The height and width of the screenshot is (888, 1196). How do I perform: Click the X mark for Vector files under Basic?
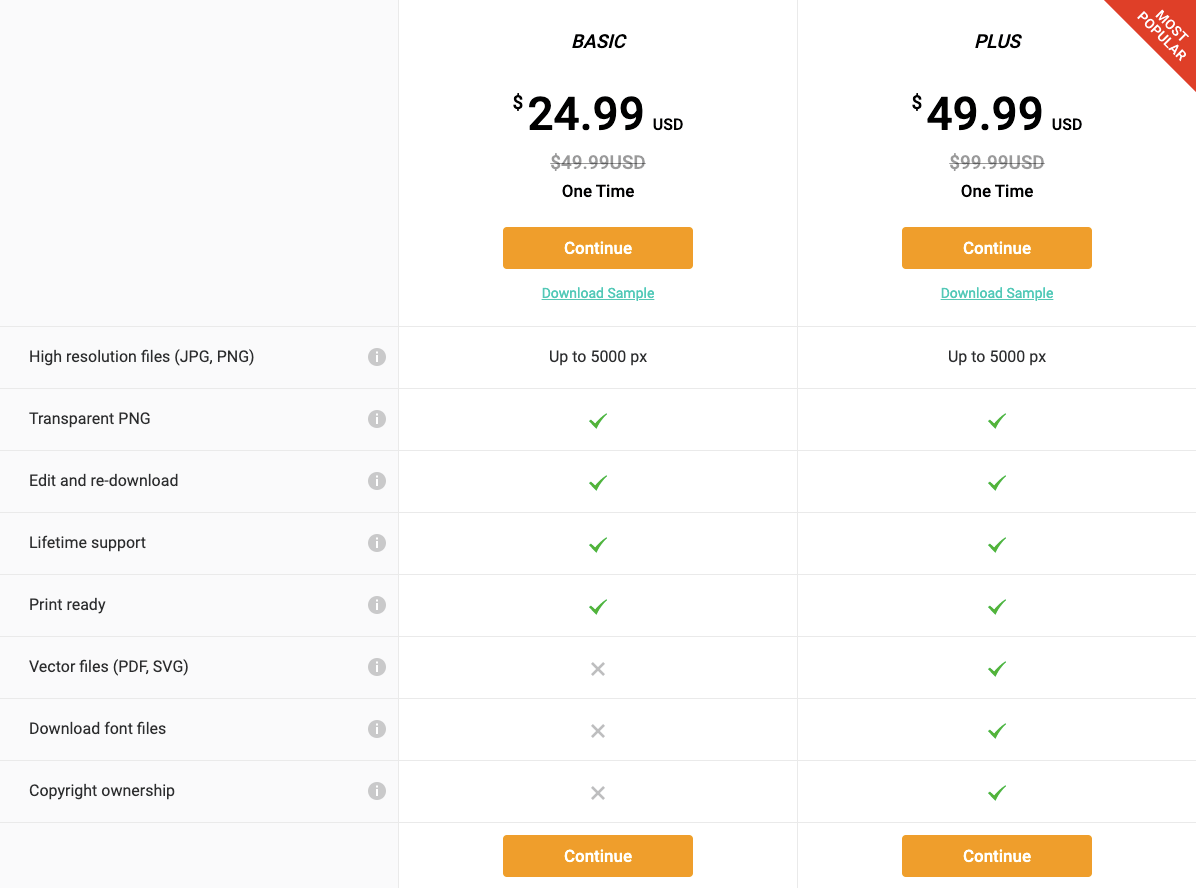coord(597,668)
